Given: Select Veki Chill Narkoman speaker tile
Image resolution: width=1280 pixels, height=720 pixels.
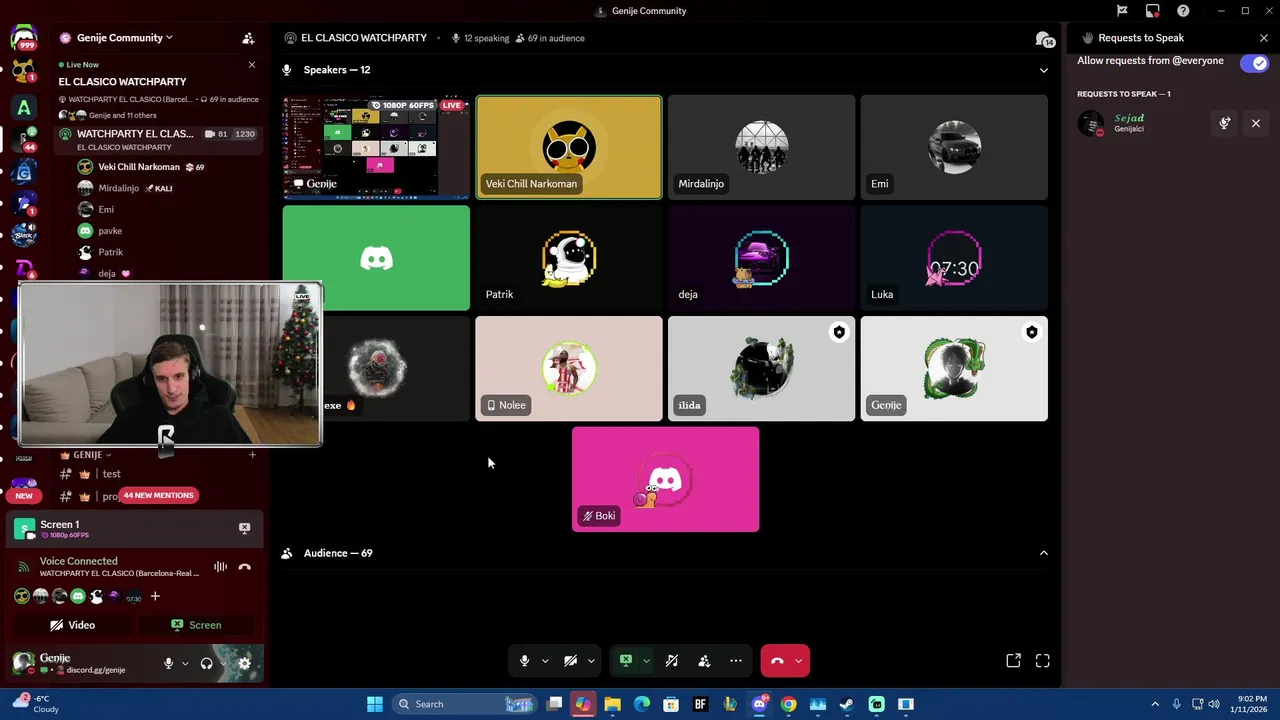Looking at the screenshot, I should click(x=569, y=147).
